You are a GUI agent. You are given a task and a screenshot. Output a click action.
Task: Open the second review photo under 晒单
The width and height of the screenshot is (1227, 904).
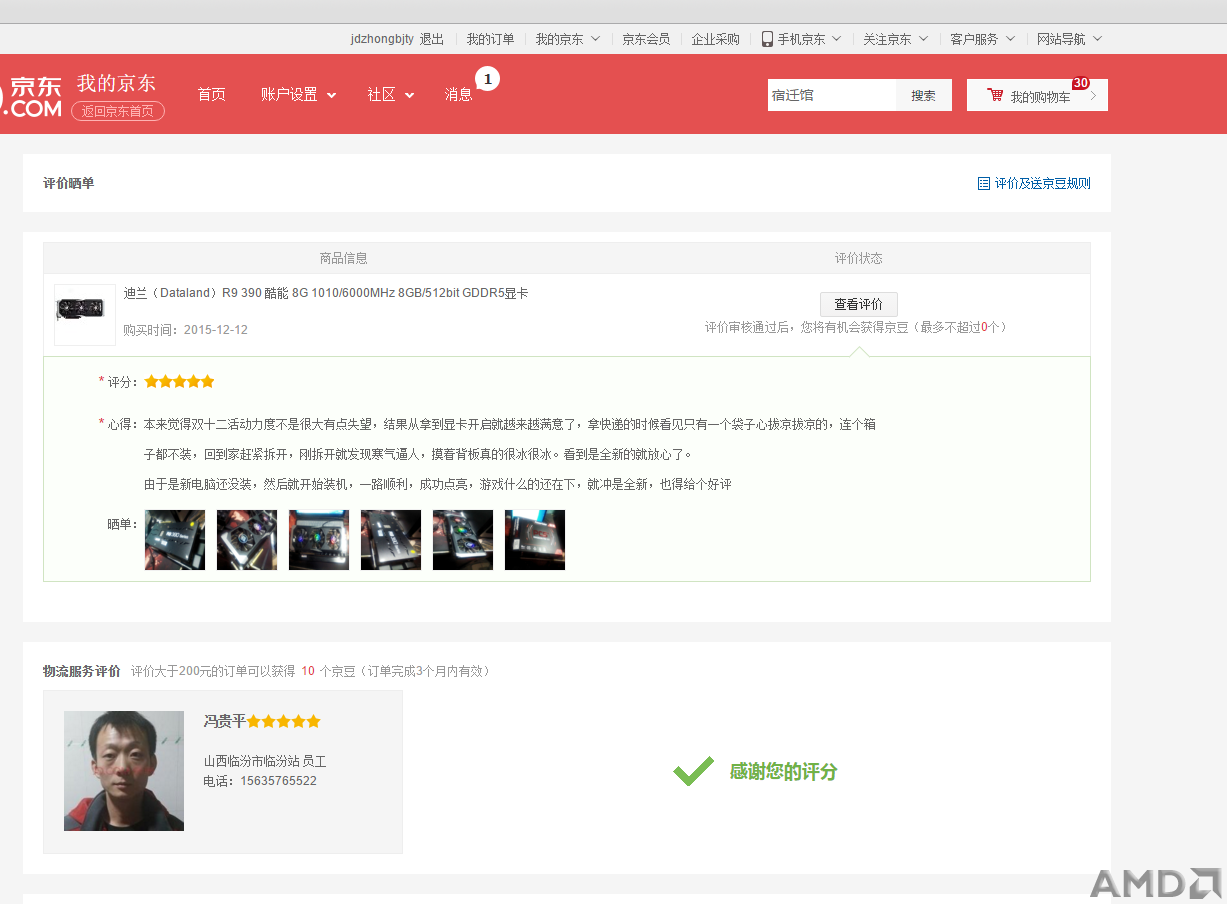(x=247, y=540)
